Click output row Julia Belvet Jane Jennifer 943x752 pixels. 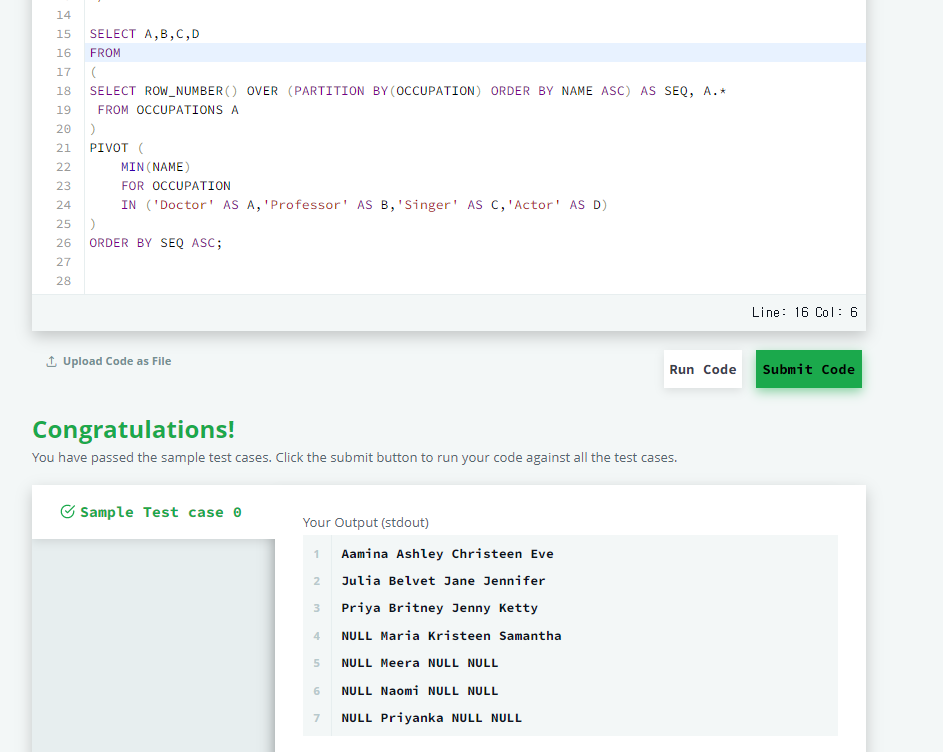tap(443, 581)
